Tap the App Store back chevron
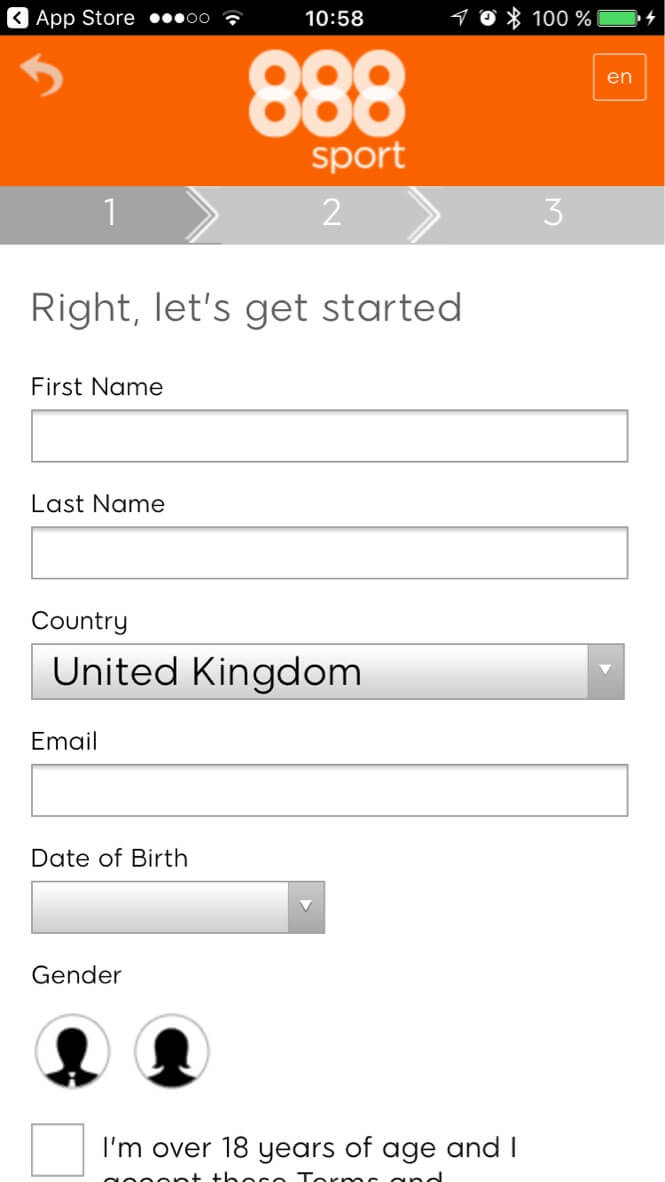The image size is (665, 1182). [17, 17]
